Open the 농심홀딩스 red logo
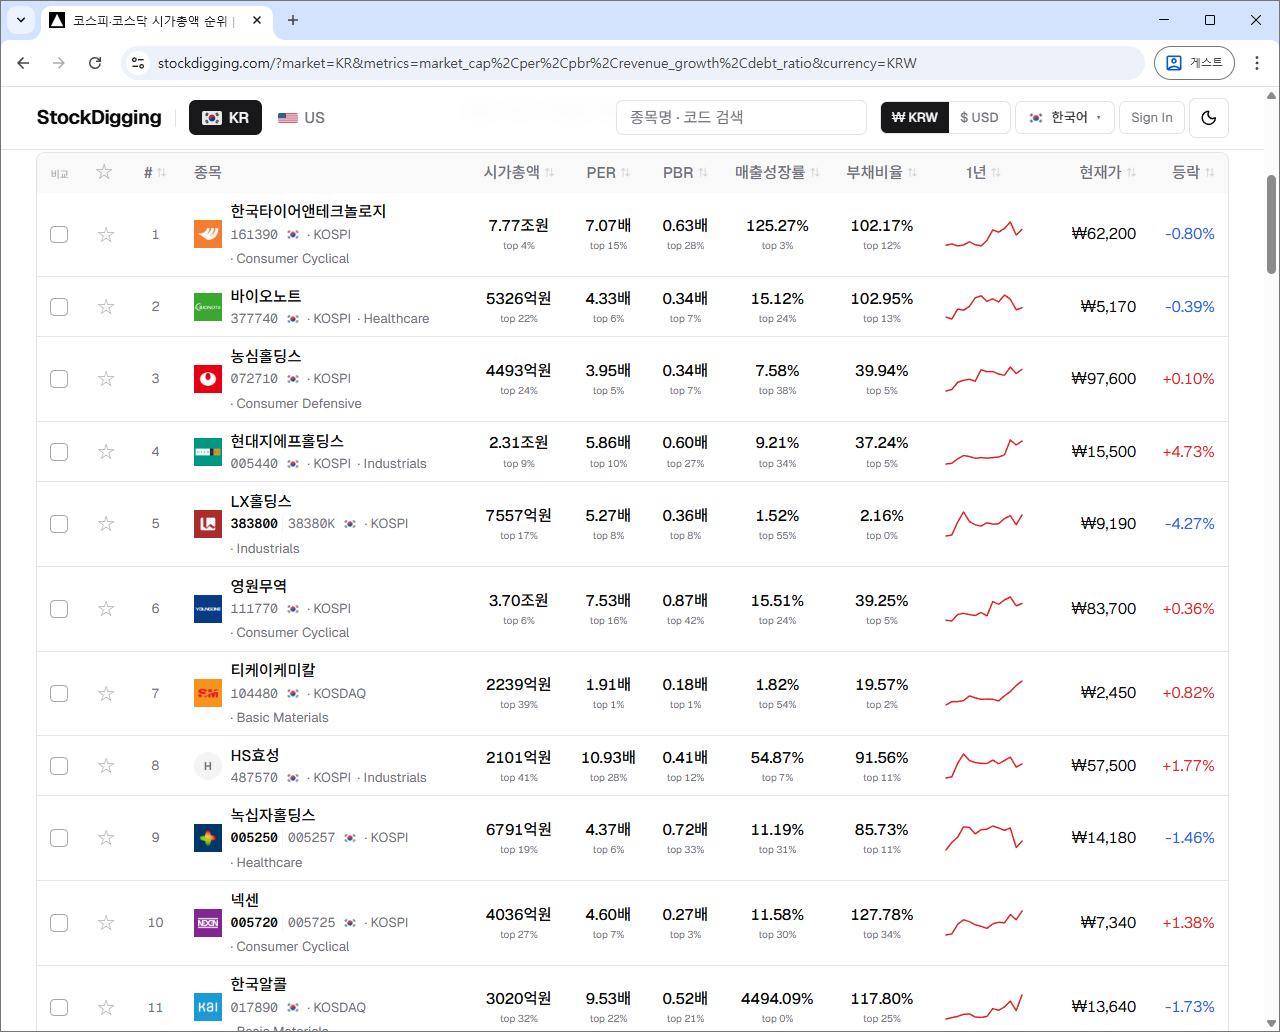1280x1032 pixels. click(x=208, y=379)
